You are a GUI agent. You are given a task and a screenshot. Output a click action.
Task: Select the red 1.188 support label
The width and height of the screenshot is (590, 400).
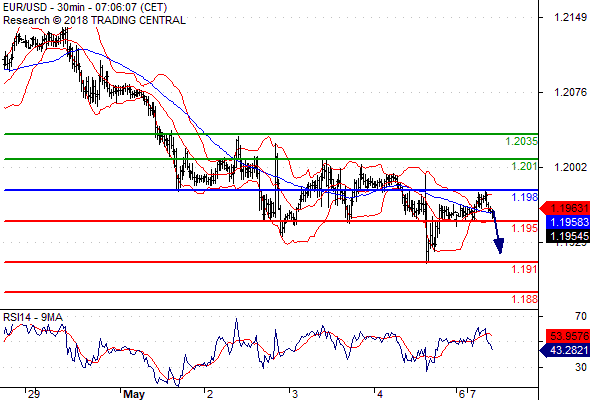(x=525, y=299)
